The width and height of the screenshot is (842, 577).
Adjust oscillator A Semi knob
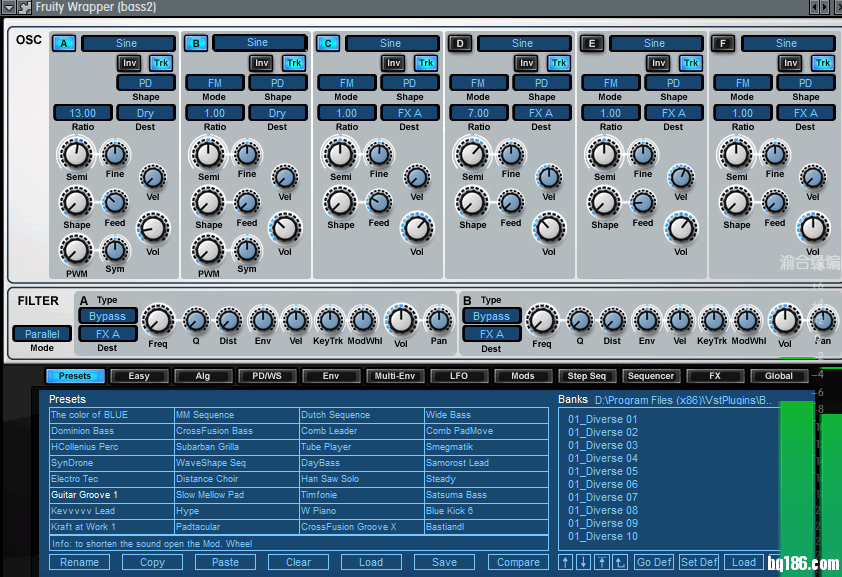76,155
